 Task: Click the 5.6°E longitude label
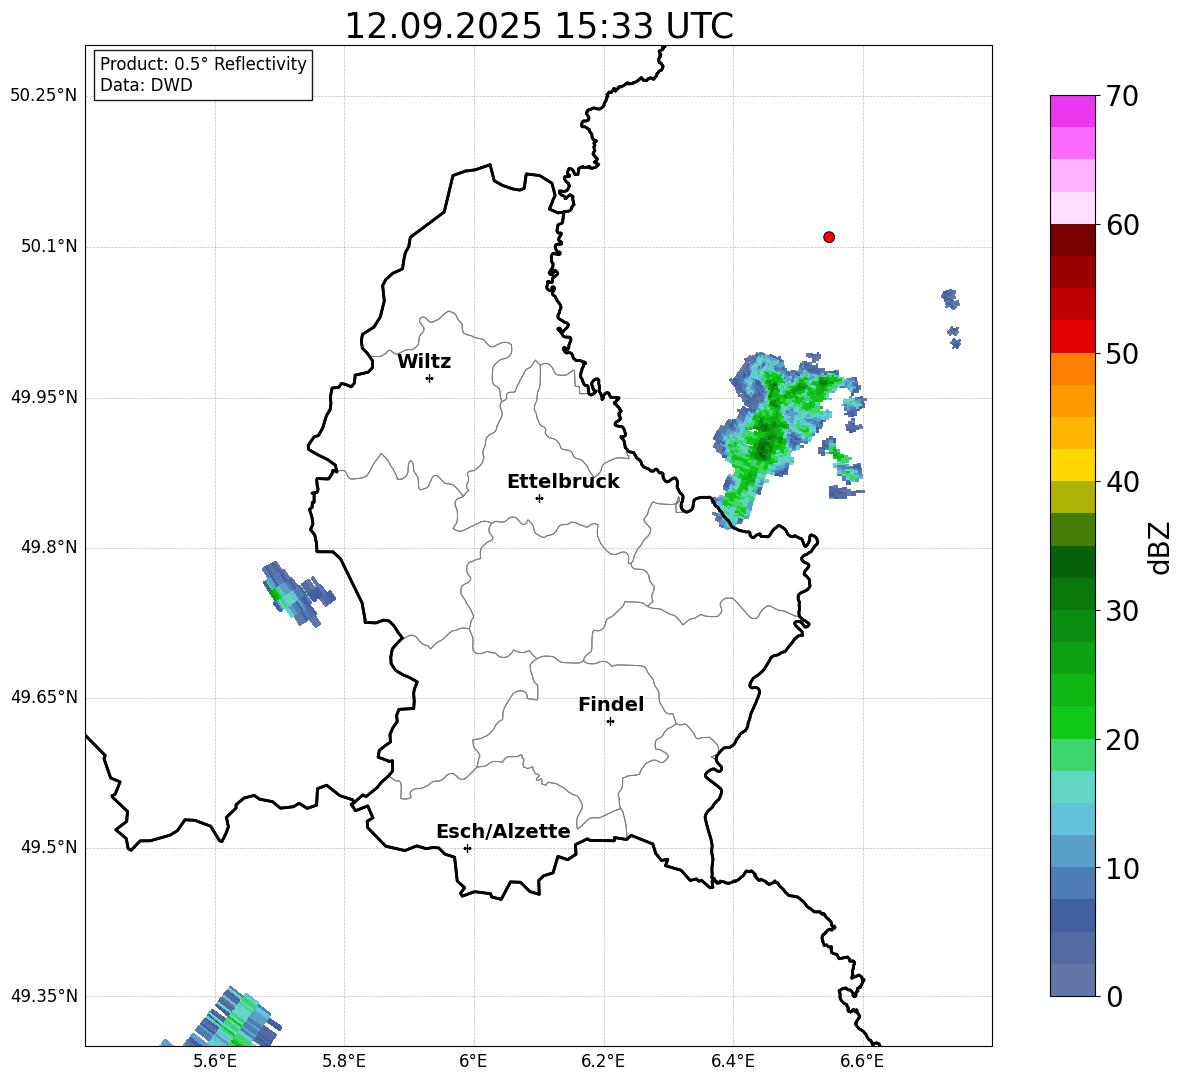(x=215, y=1061)
